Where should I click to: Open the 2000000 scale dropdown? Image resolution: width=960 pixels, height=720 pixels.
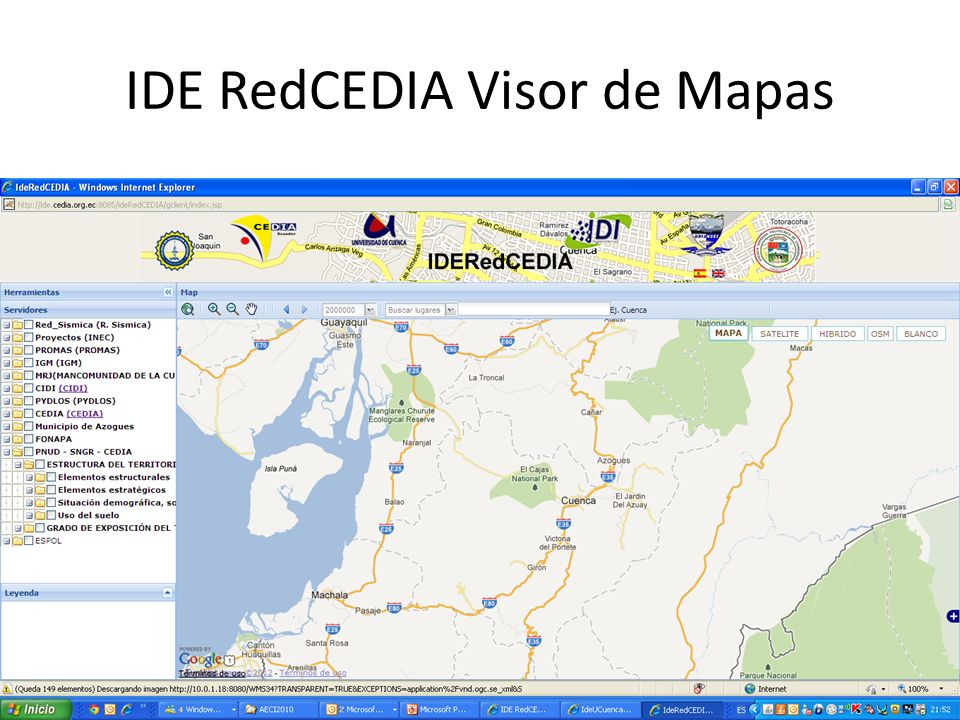[370, 310]
